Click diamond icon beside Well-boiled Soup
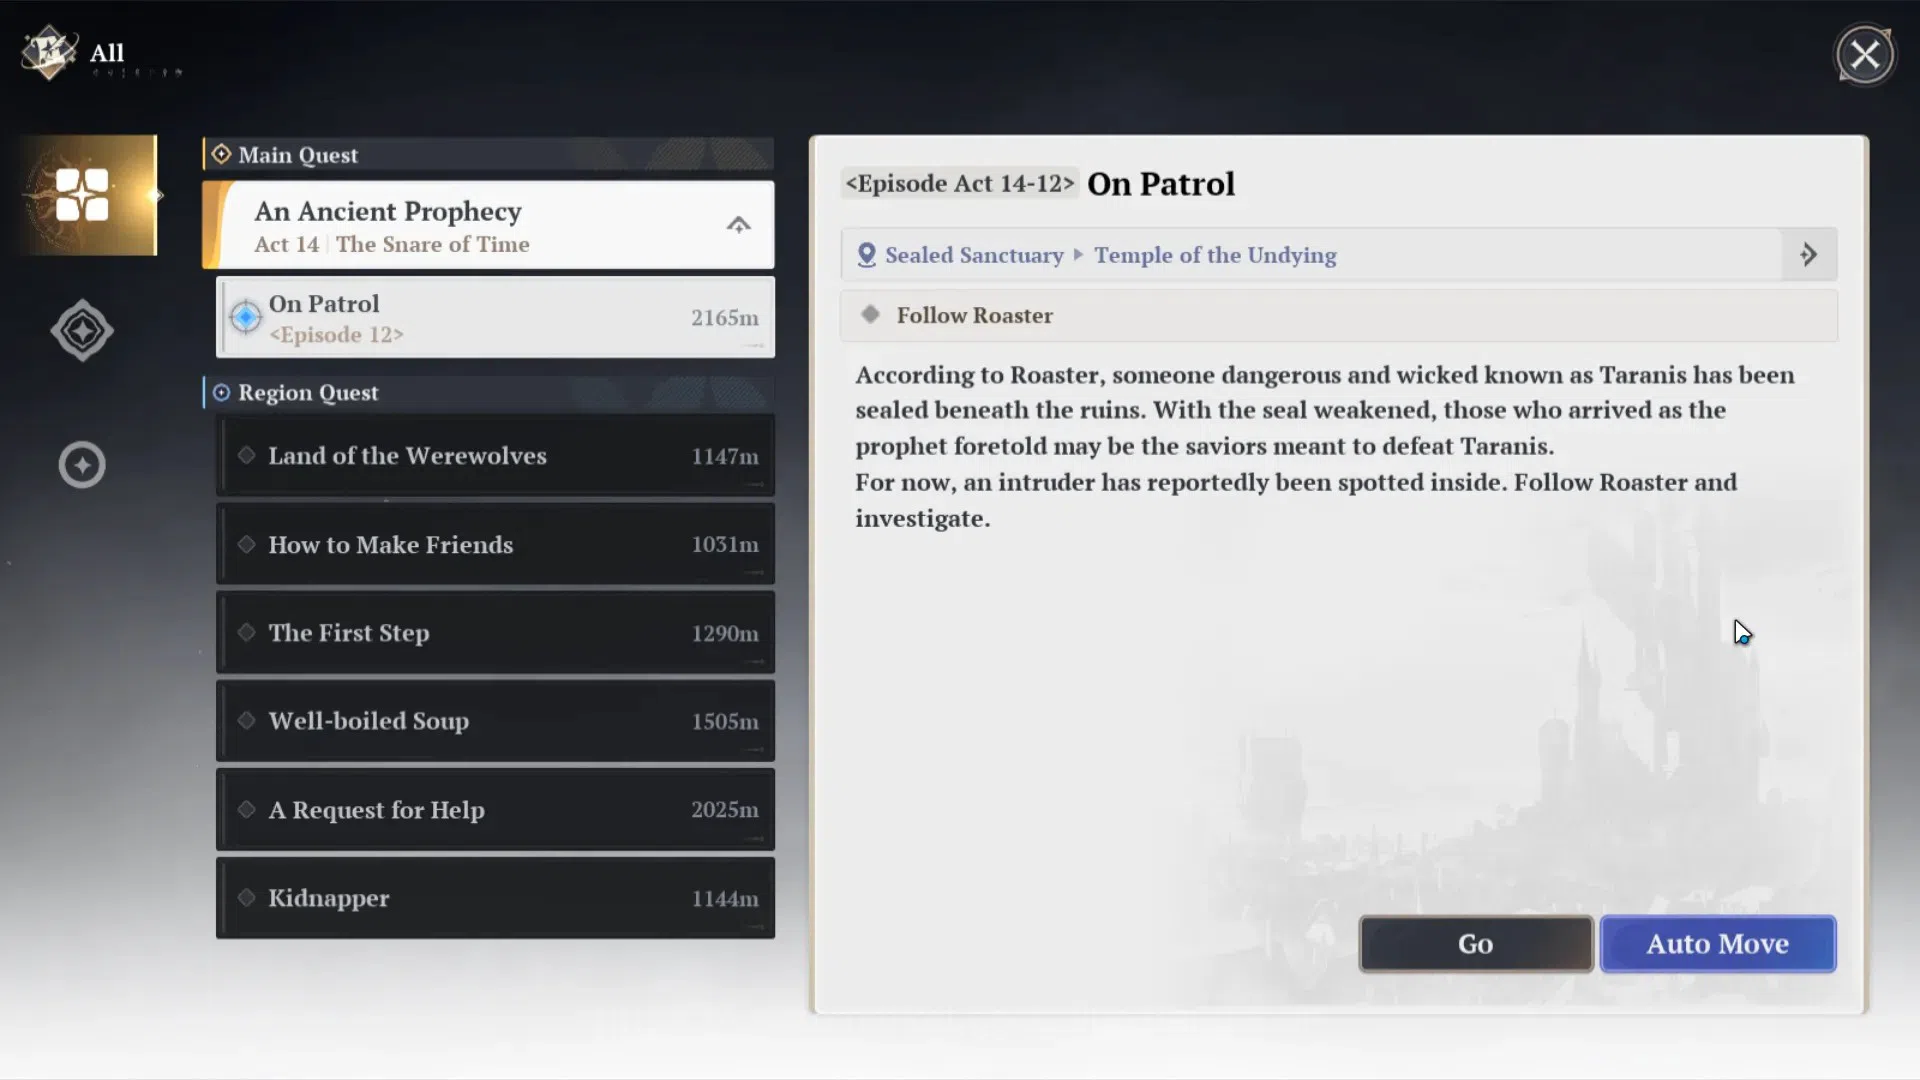 pyautogui.click(x=246, y=721)
